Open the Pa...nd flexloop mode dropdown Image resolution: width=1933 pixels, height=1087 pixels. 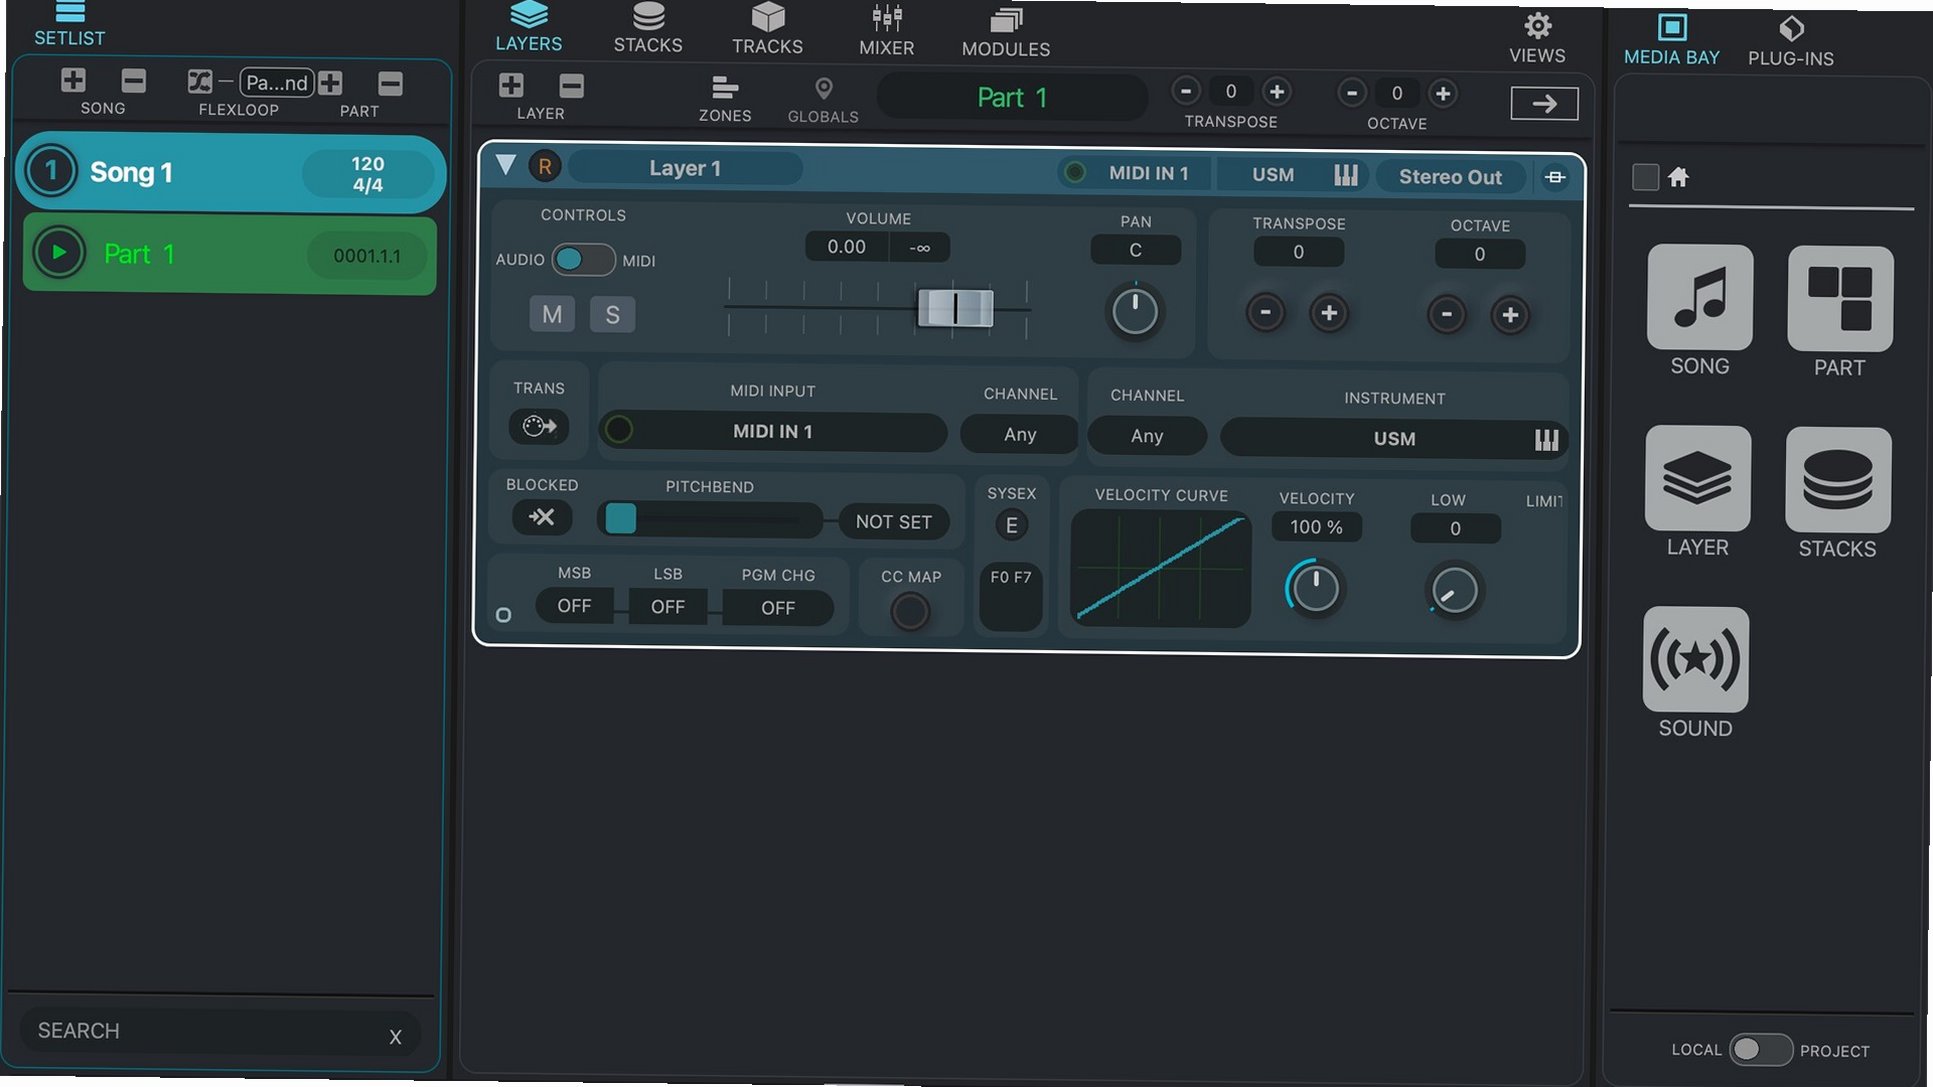(277, 82)
